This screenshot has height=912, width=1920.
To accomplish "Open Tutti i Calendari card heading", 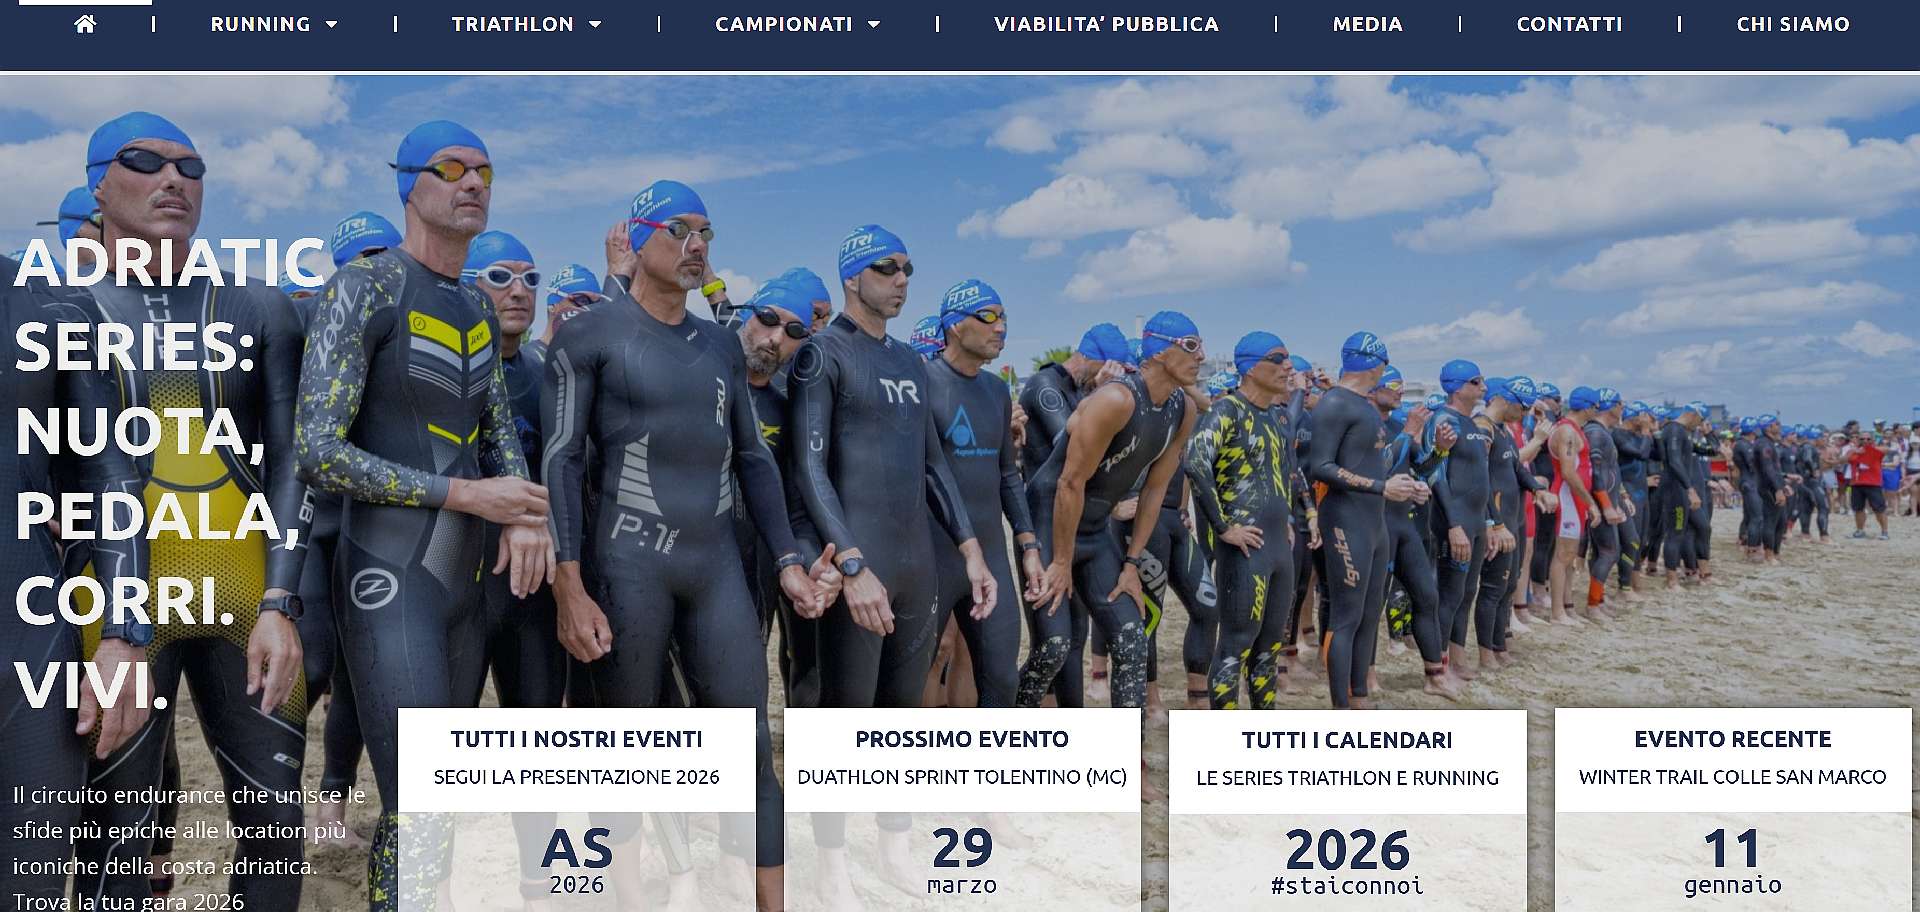I will pyautogui.click(x=1347, y=740).
